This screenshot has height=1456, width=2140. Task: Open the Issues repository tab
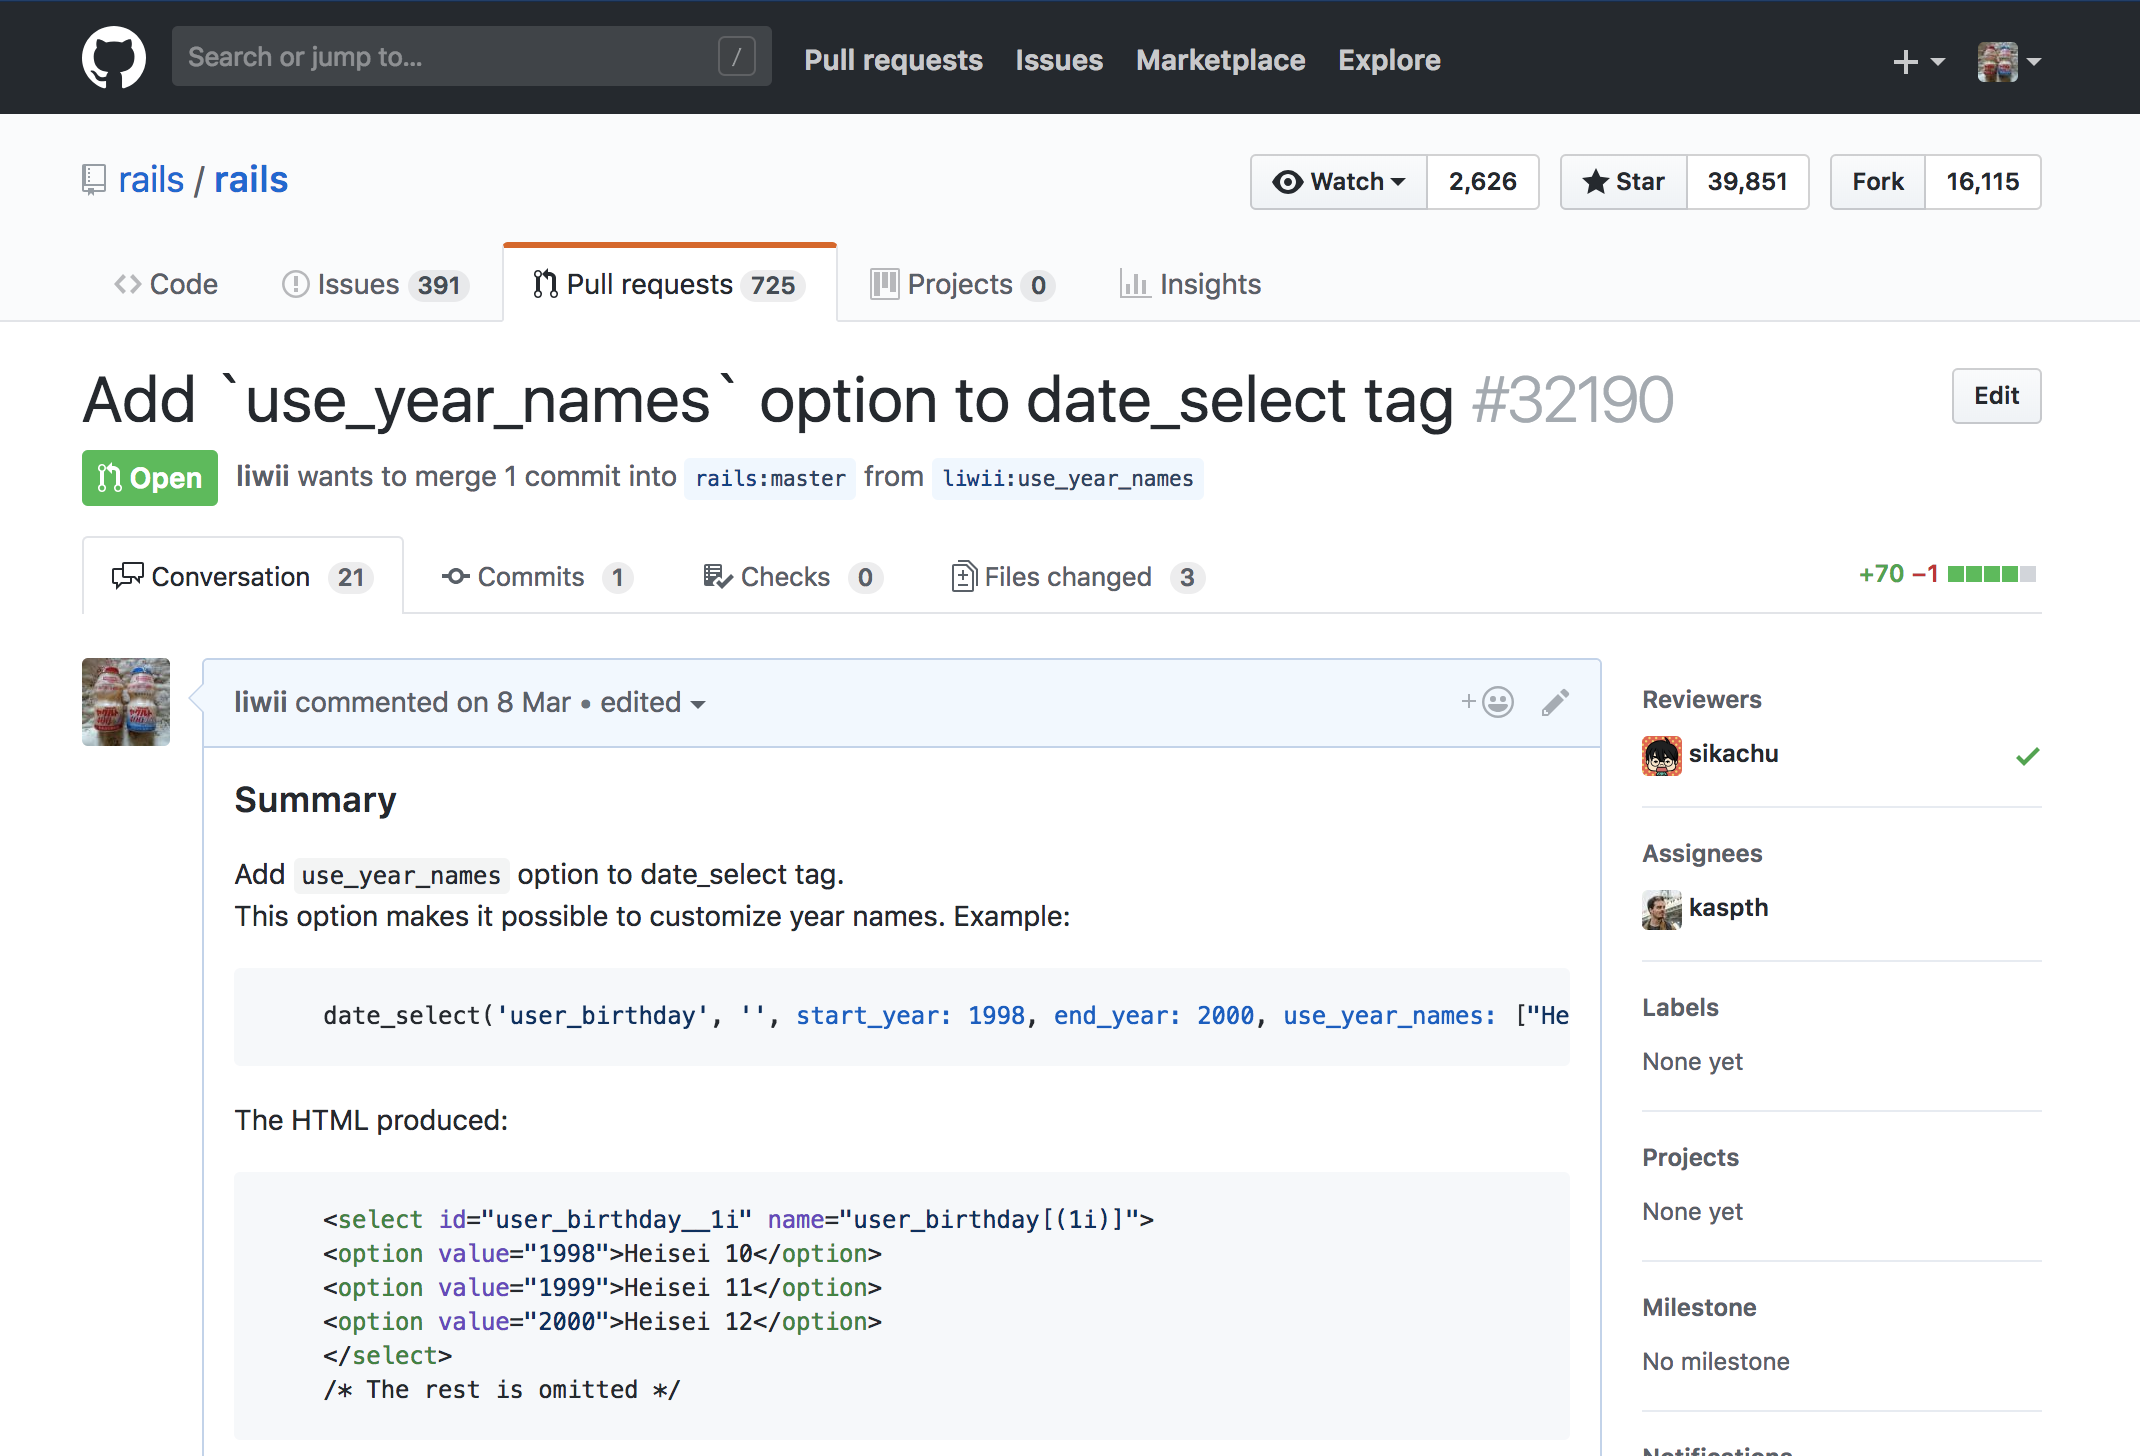(375, 285)
